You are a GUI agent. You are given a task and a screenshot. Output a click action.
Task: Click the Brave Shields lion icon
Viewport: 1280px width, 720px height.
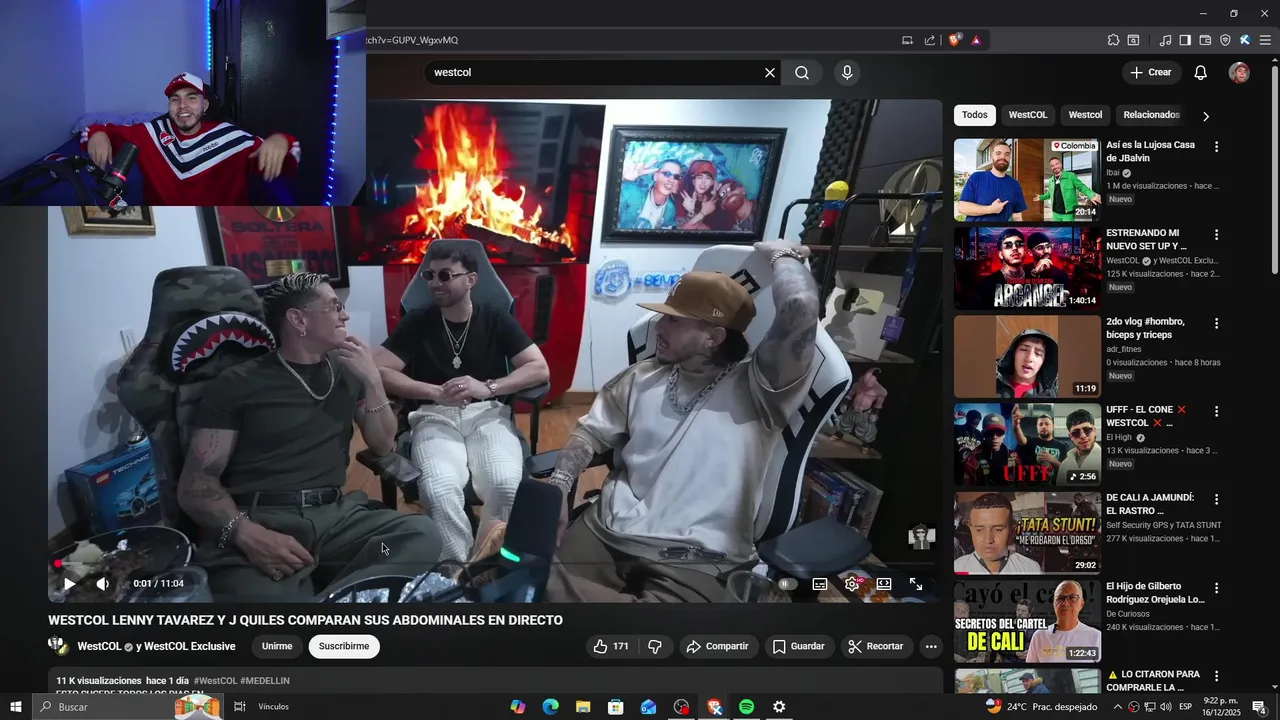coord(954,40)
